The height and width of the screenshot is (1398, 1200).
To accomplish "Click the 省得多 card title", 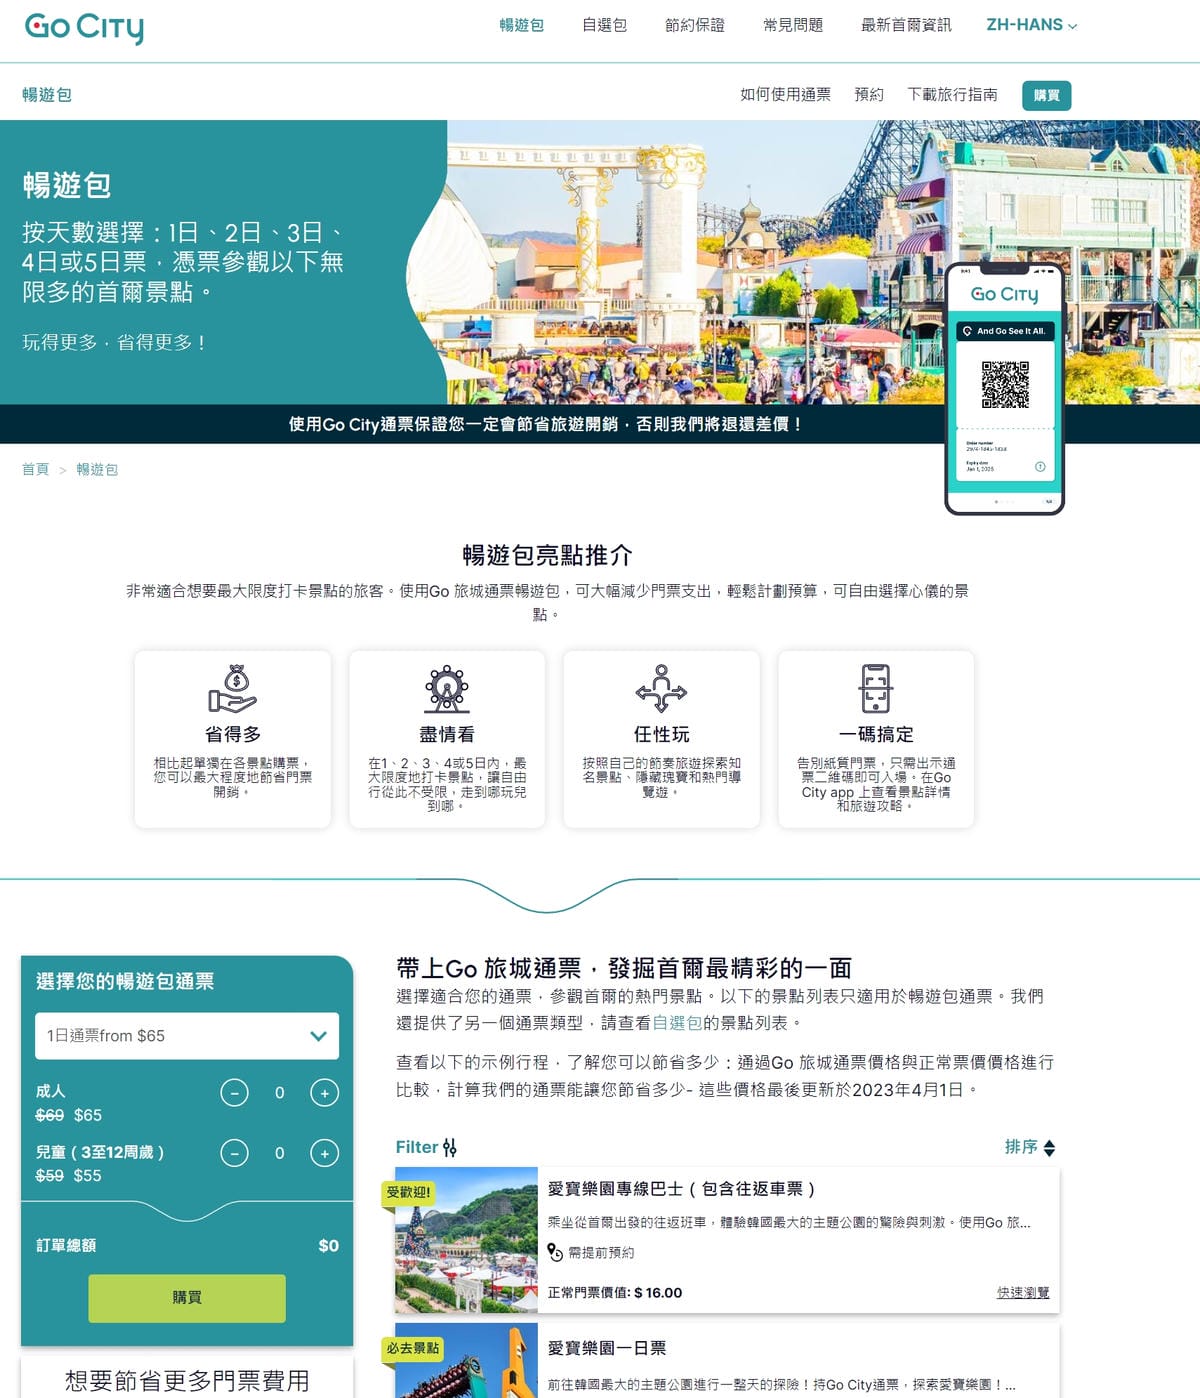I will pos(233,734).
